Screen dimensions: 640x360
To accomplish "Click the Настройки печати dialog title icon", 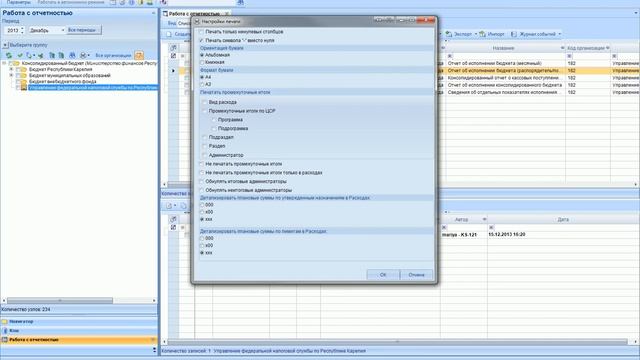I will [x=197, y=21].
